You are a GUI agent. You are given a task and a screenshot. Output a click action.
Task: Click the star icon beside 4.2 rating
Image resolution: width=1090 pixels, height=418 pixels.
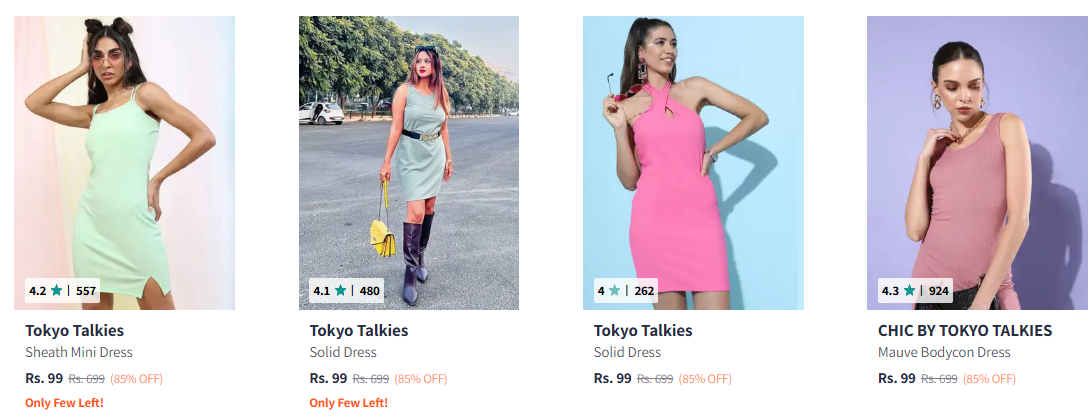click(56, 291)
